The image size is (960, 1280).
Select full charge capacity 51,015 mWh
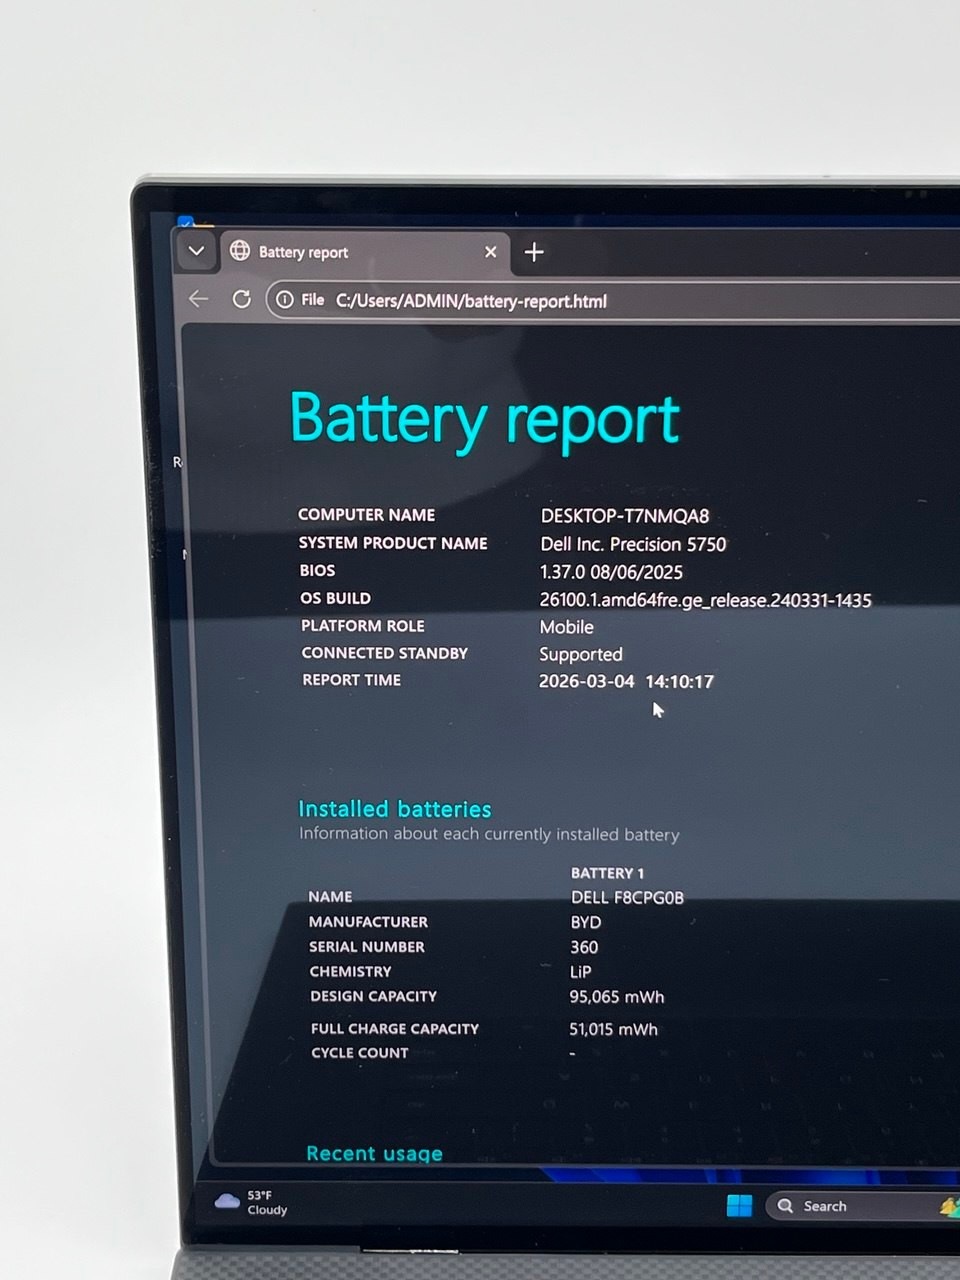614,1029
